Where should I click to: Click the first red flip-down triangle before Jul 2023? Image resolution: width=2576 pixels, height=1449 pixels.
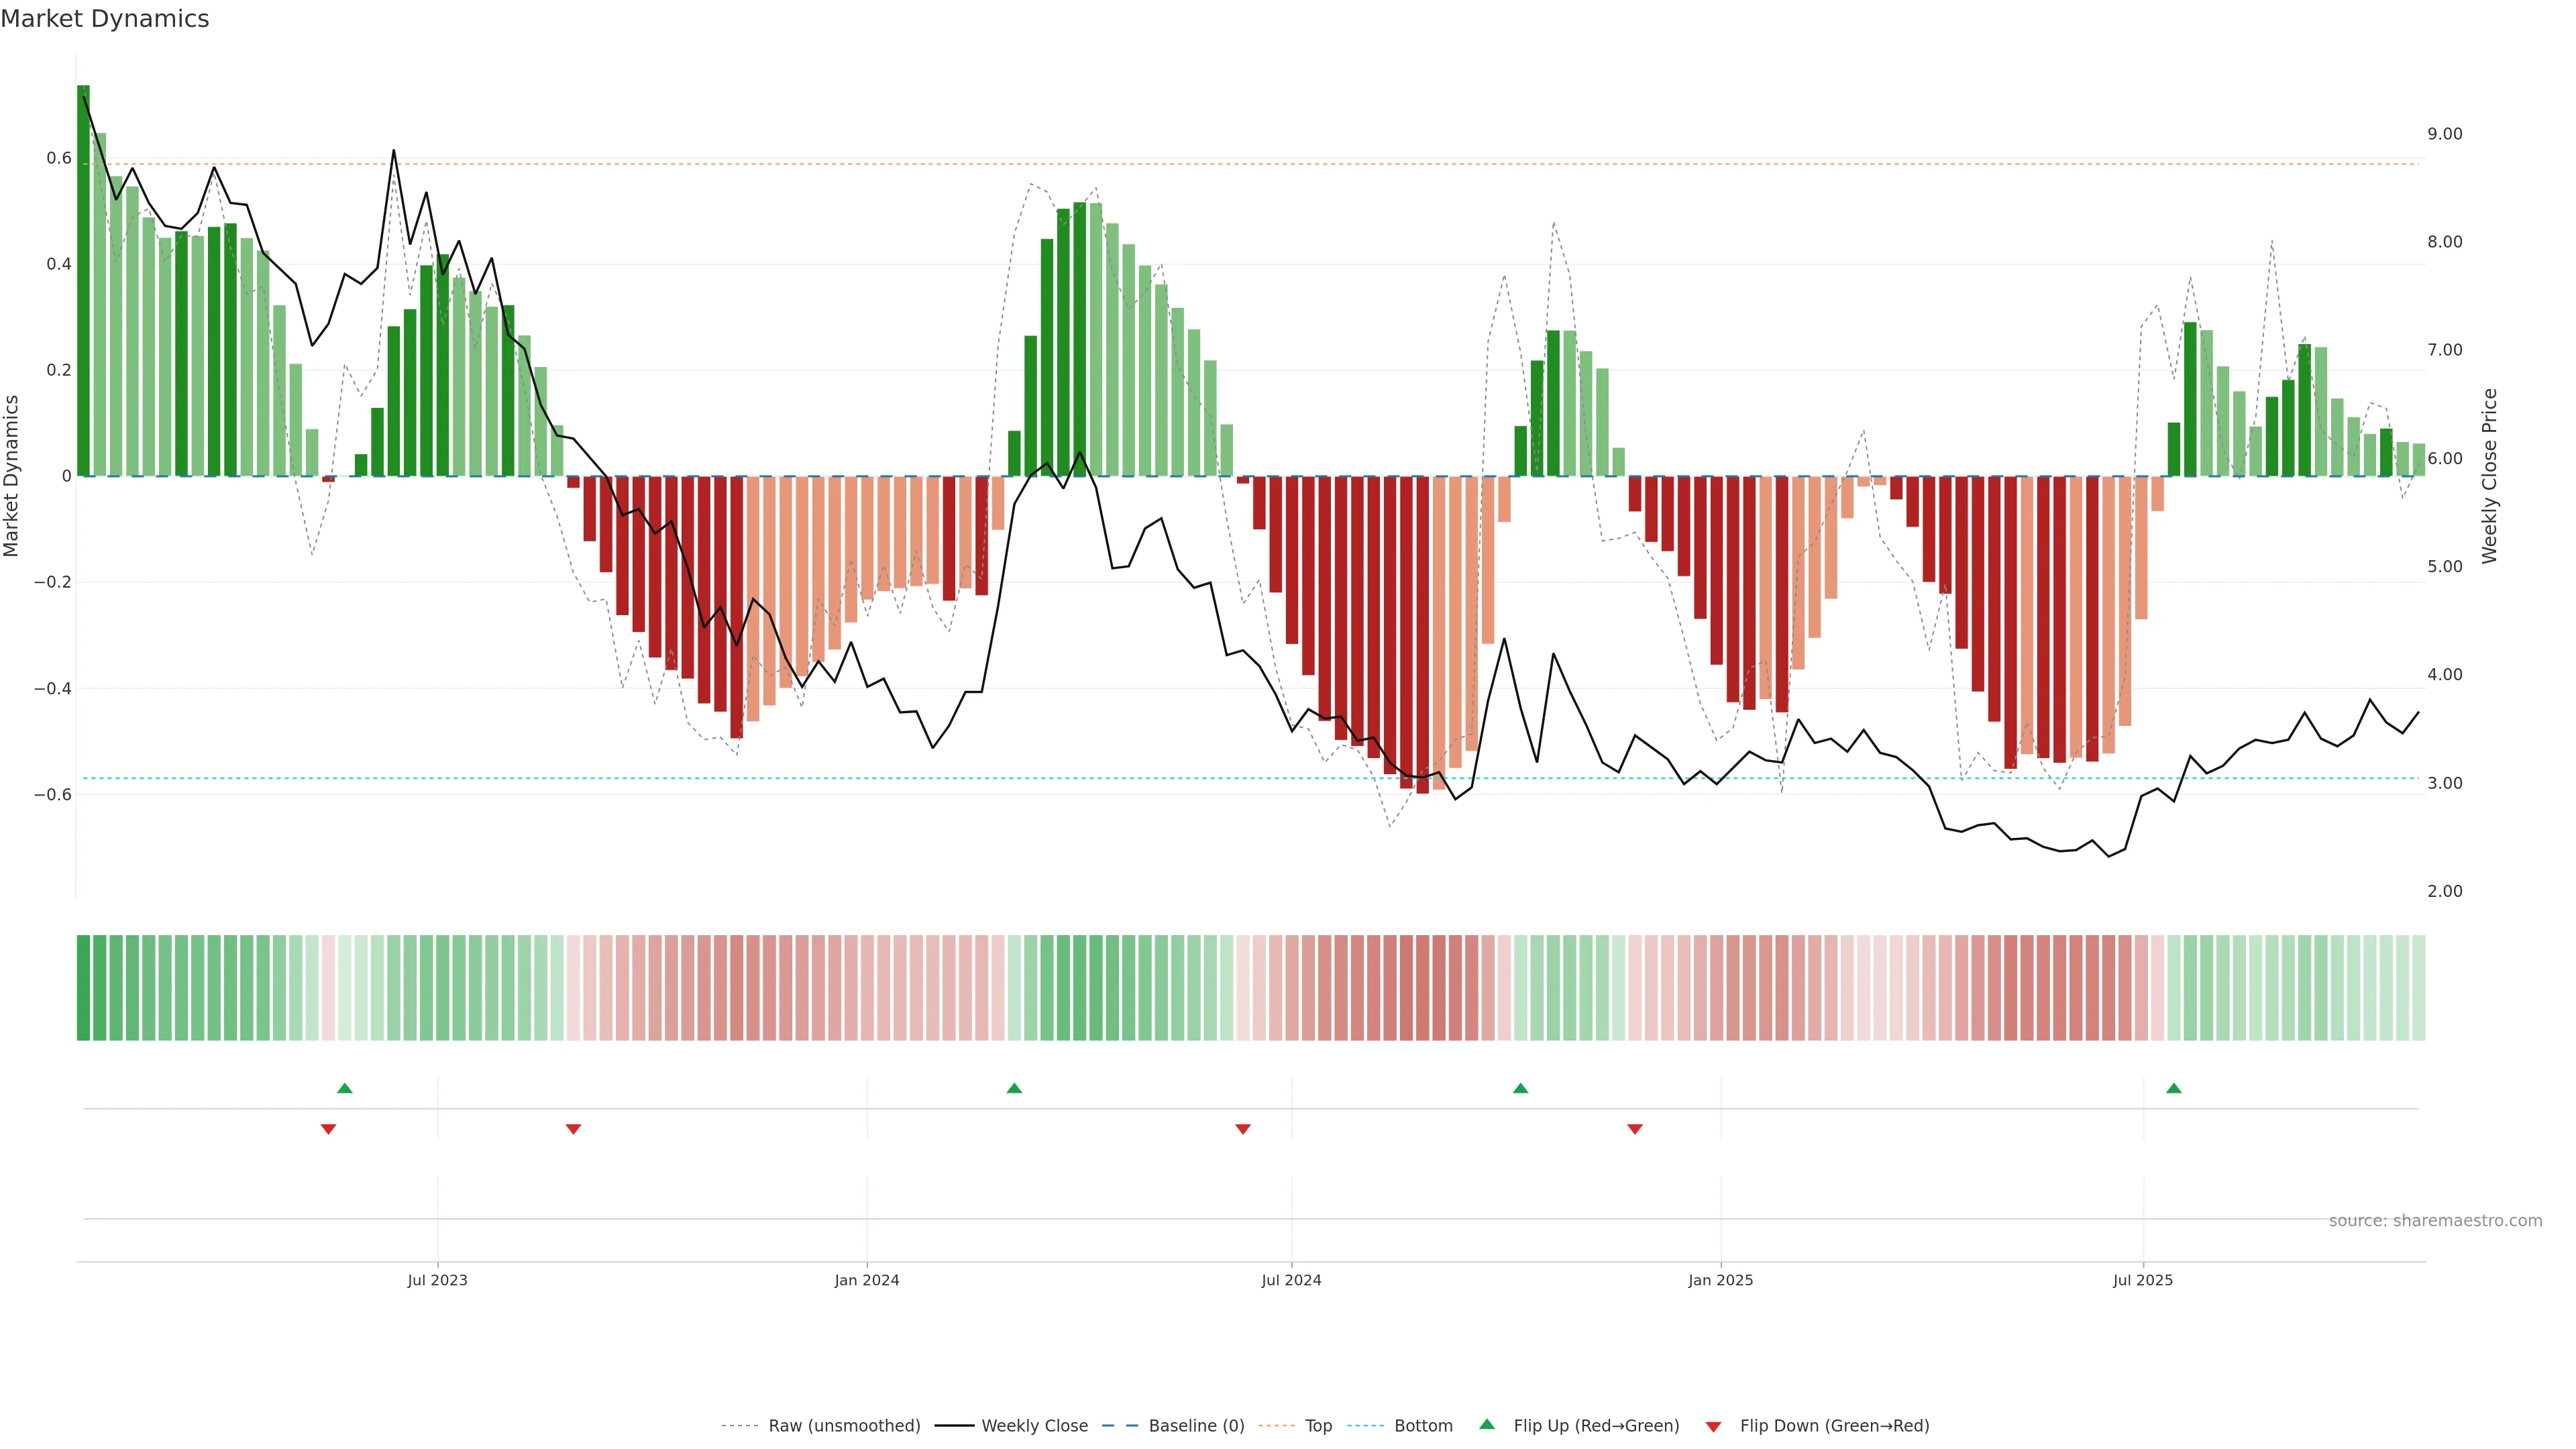point(328,1129)
